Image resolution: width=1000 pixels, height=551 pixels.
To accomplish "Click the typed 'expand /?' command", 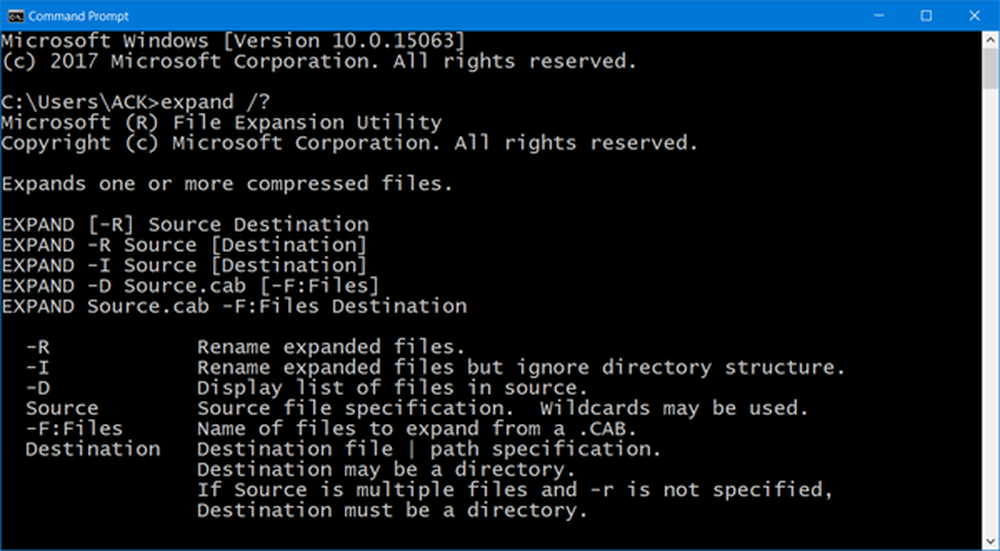I will [216, 102].
